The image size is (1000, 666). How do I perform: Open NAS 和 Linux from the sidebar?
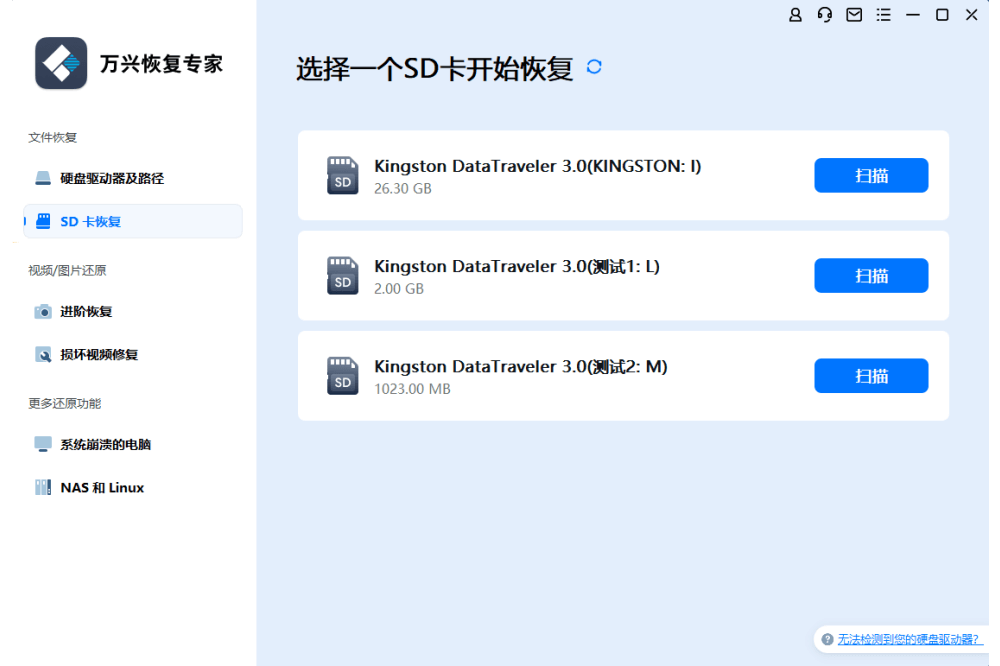point(133,487)
